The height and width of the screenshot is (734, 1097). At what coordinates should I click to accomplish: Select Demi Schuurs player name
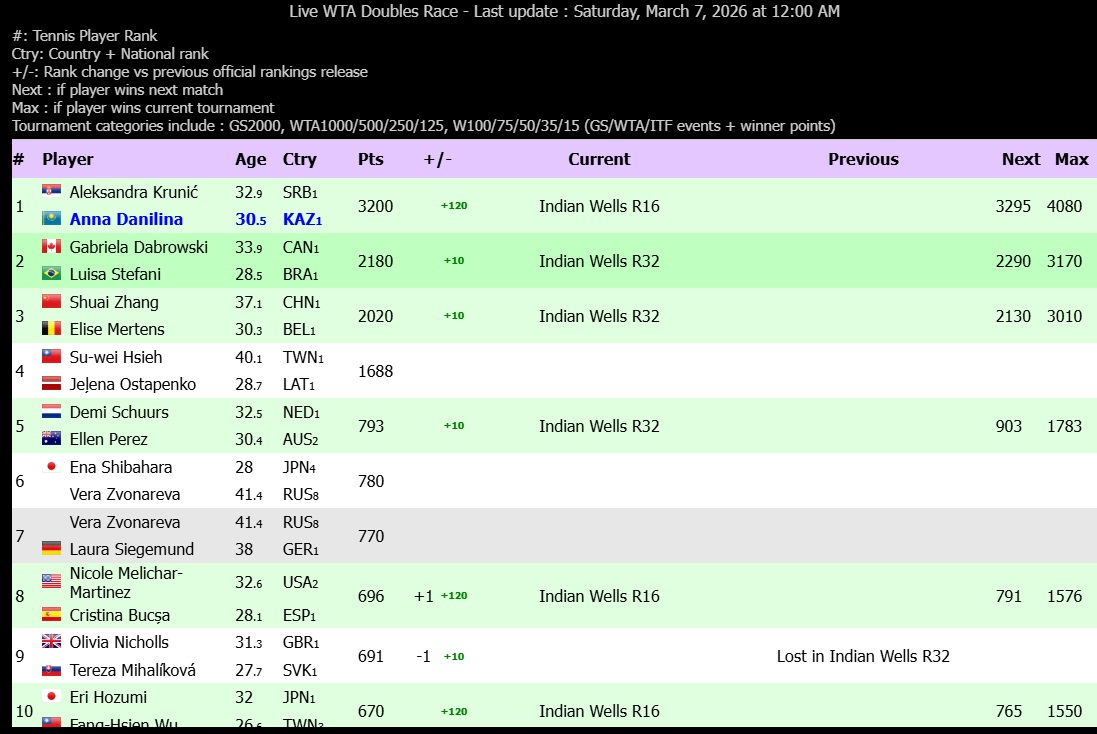click(x=119, y=412)
